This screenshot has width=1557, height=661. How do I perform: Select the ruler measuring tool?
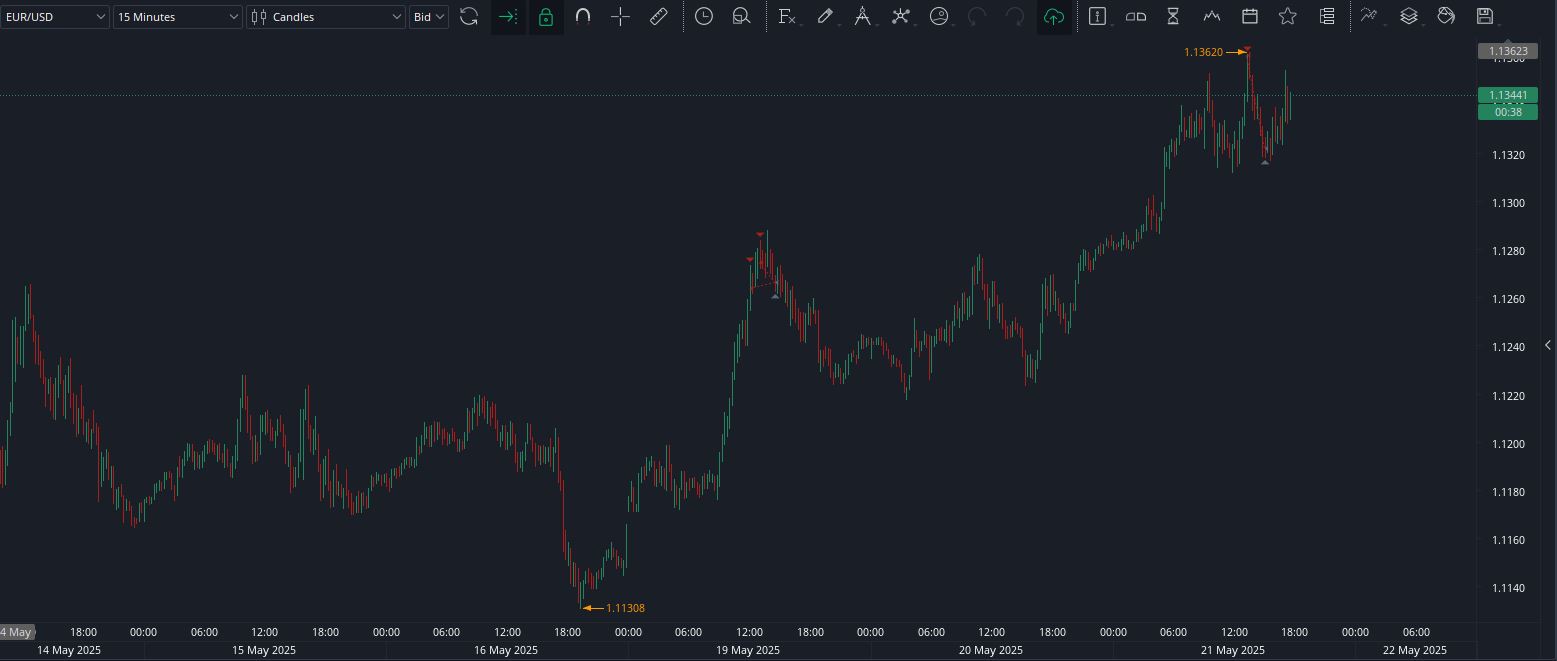[x=659, y=17]
